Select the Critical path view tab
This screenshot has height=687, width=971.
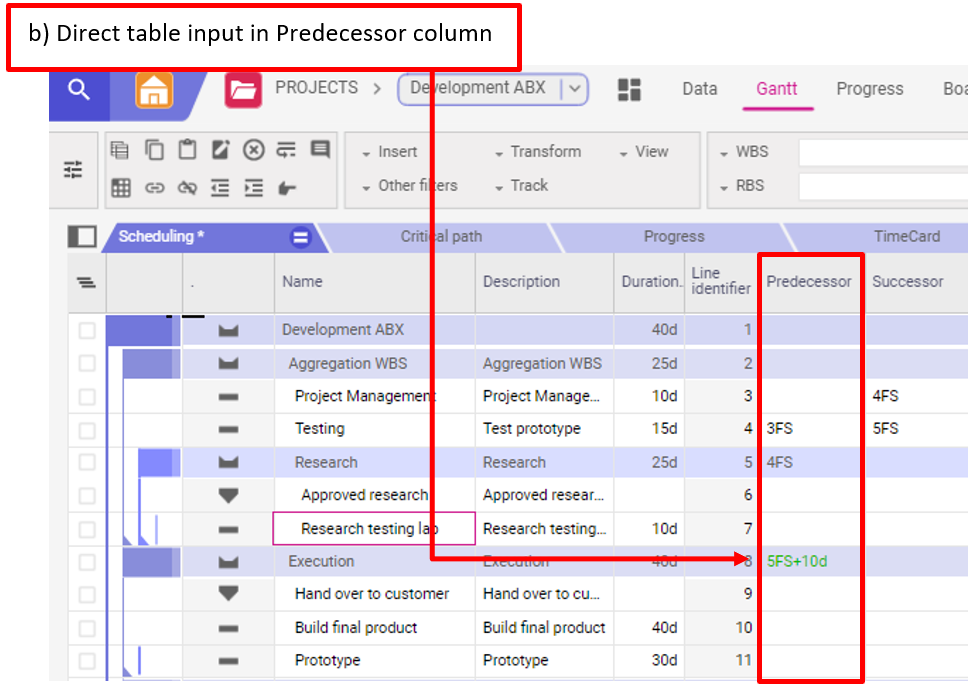coord(441,237)
